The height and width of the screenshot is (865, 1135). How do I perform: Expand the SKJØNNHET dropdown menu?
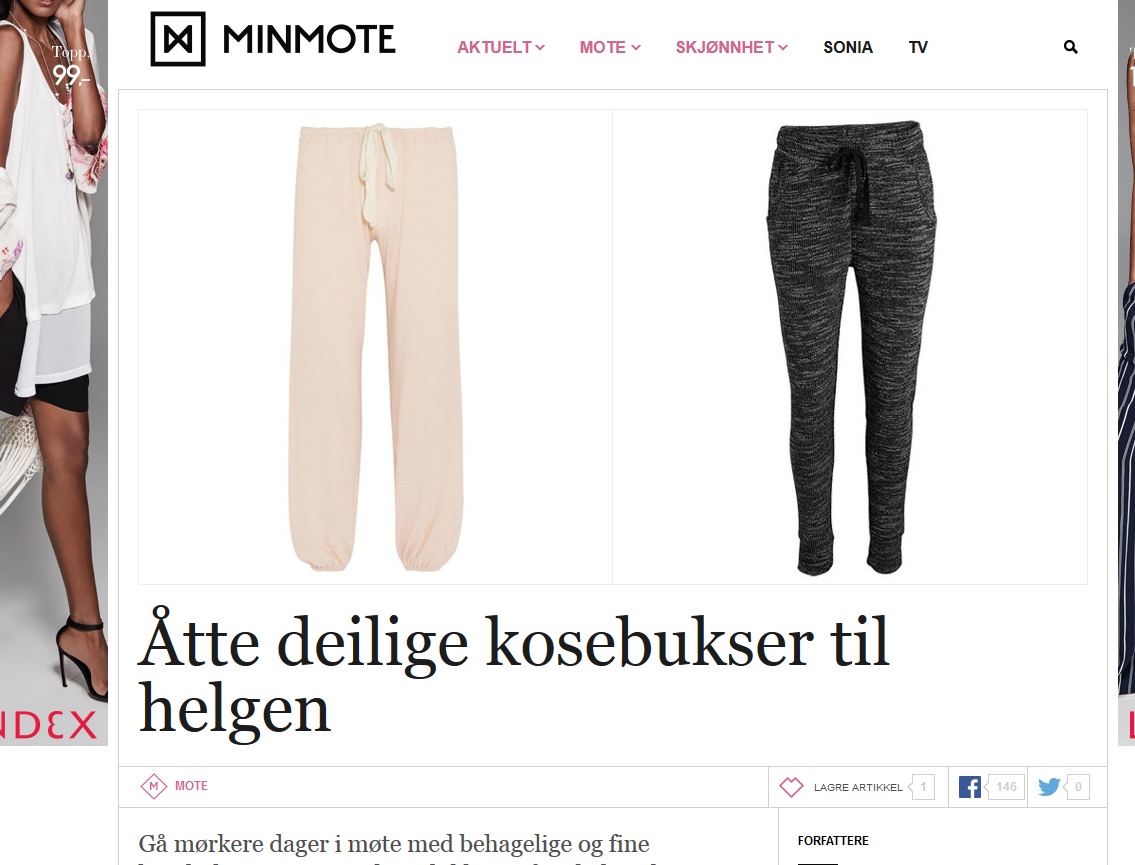[731, 47]
